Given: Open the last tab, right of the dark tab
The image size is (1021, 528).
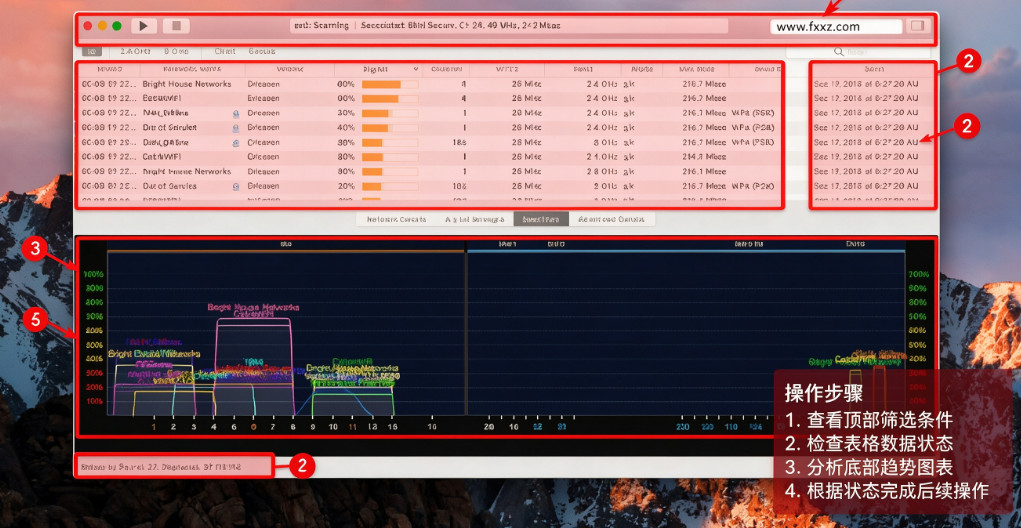Looking at the screenshot, I should point(611,219).
